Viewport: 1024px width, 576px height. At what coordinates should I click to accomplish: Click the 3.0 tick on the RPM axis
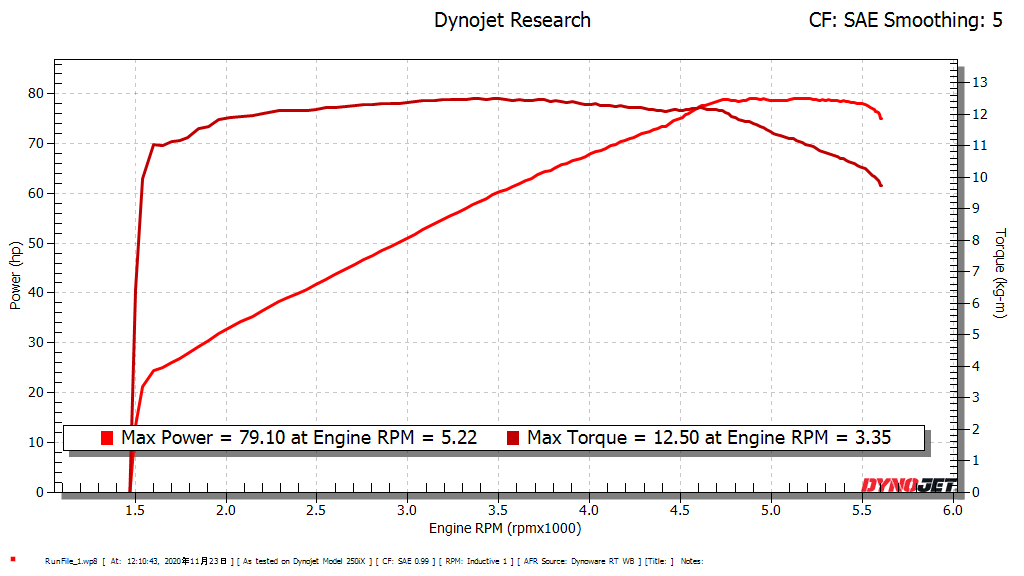click(408, 510)
